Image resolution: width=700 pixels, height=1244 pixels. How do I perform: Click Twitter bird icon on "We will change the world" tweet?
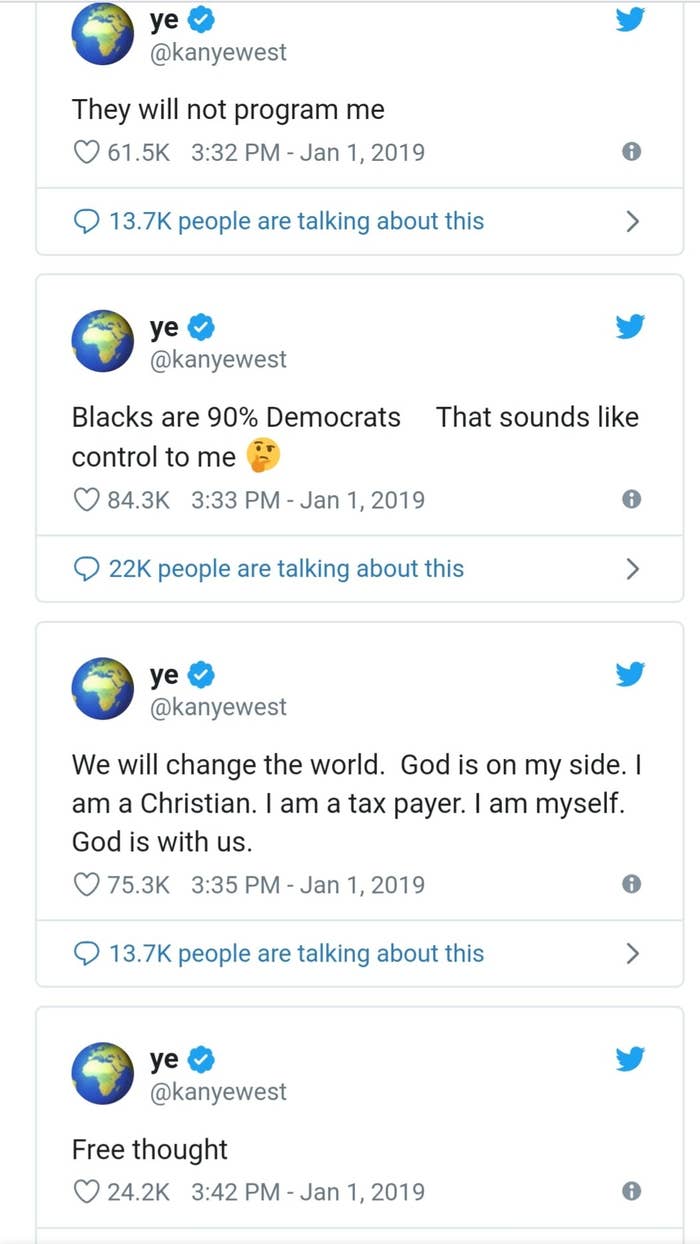(630, 674)
